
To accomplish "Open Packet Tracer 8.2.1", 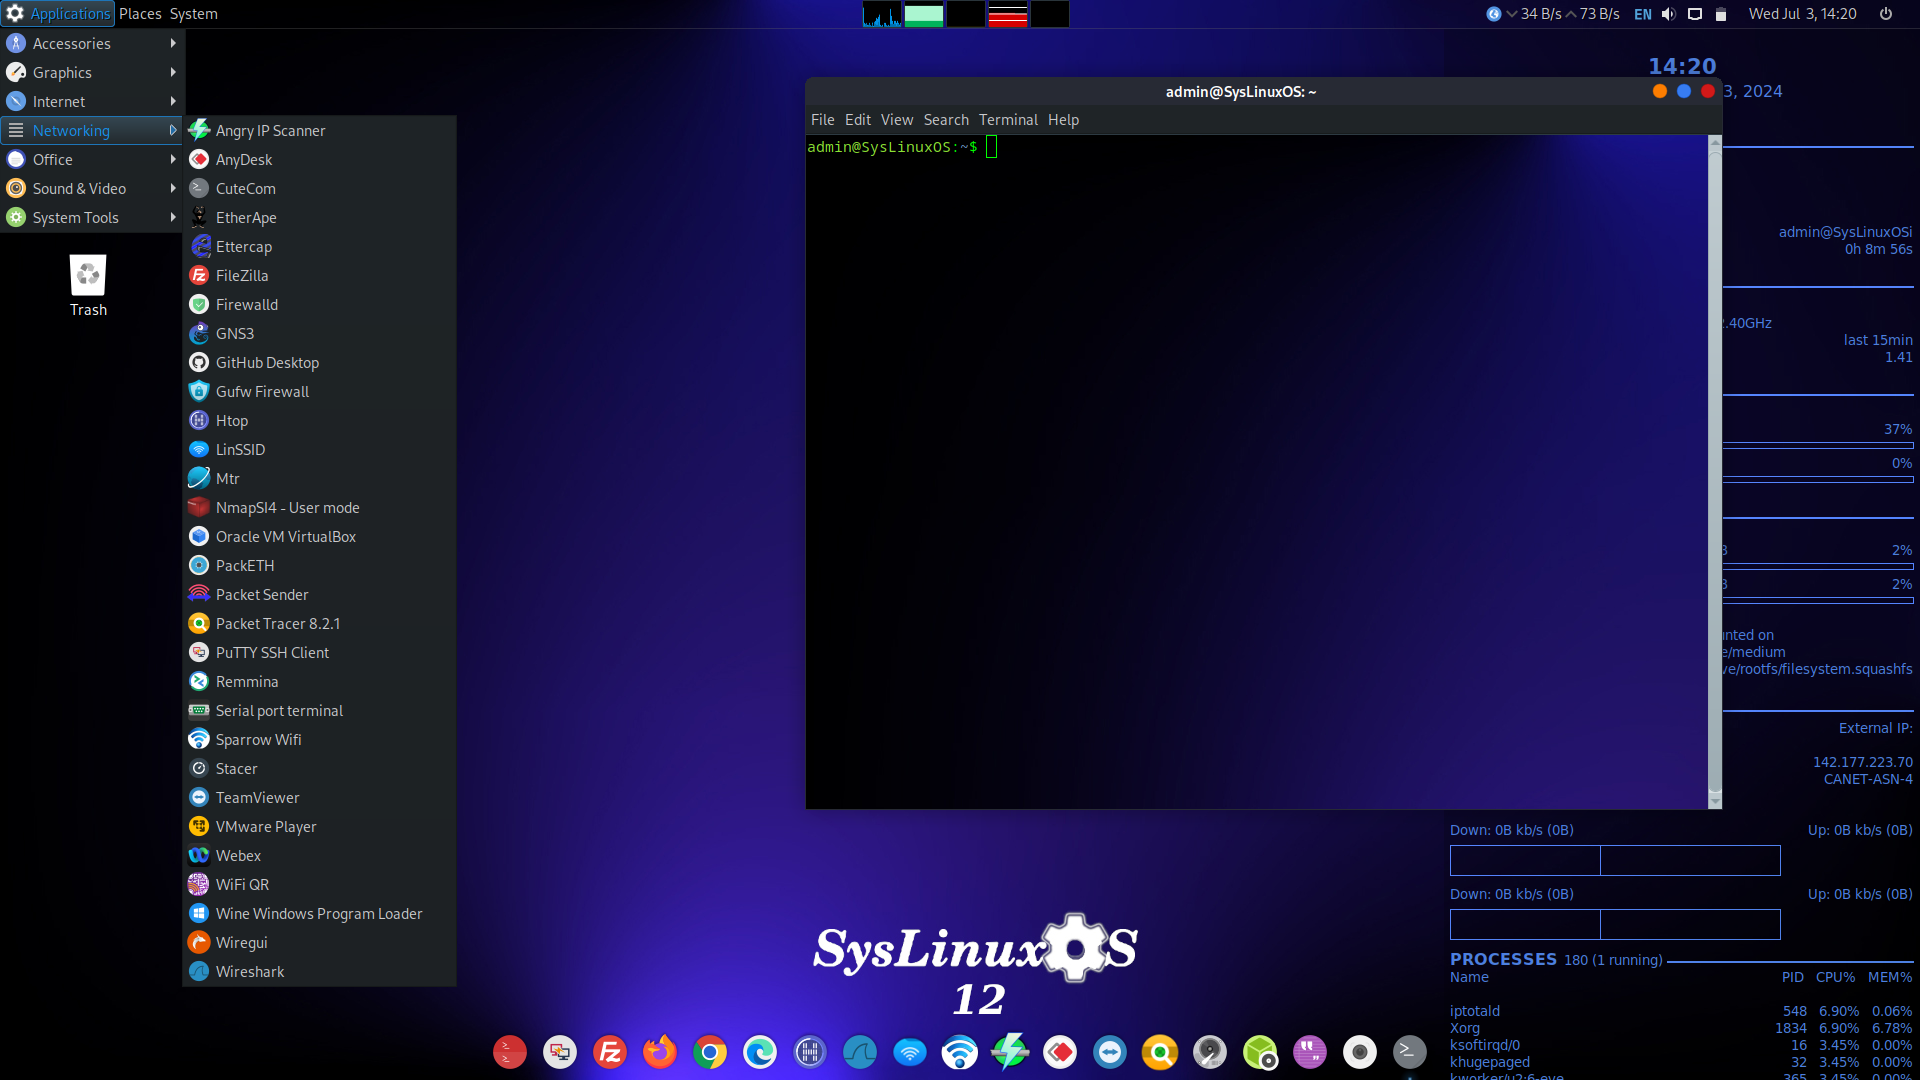I will click(x=319, y=623).
